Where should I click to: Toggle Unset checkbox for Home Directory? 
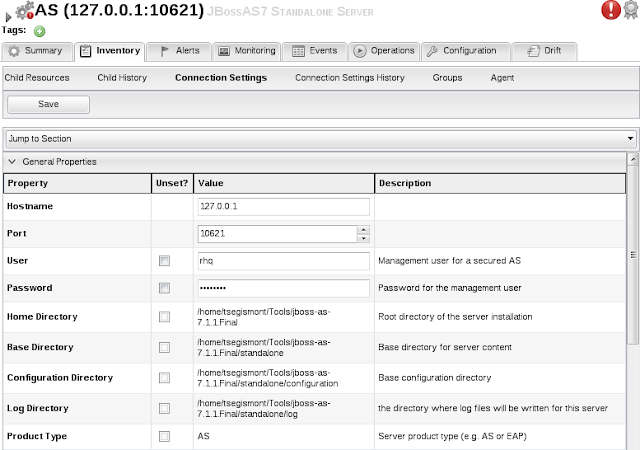click(x=164, y=317)
